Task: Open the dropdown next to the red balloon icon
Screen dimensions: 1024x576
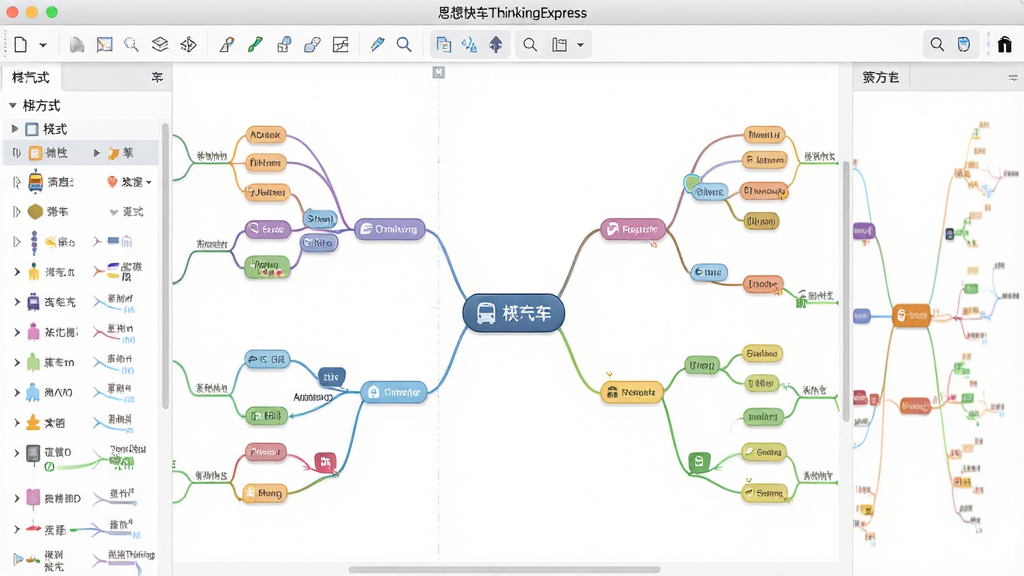Action: pyautogui.click(x=149, y=182)
